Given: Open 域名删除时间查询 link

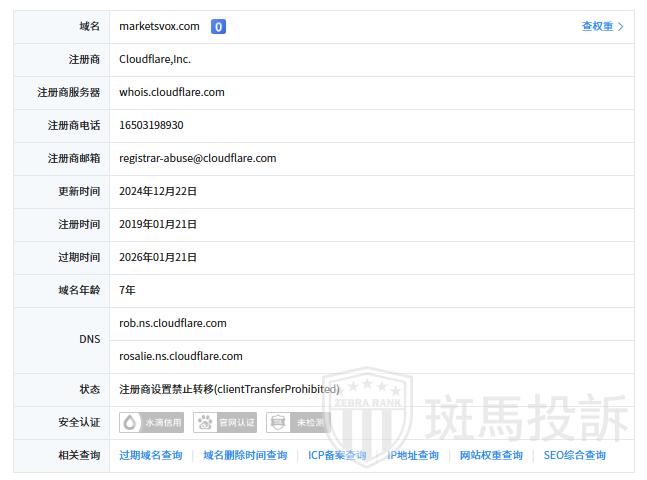Looking at the screenshot, I should coord(245,456).
